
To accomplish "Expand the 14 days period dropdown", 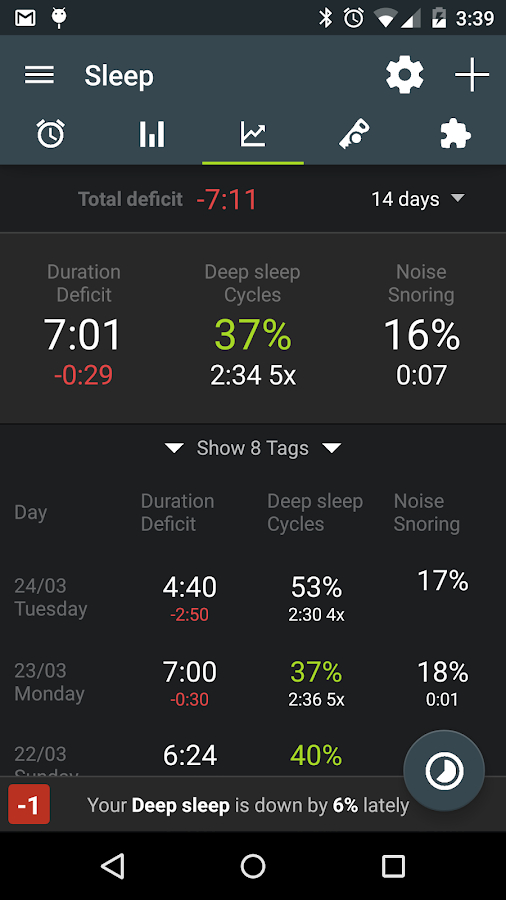I will (418, 199).
